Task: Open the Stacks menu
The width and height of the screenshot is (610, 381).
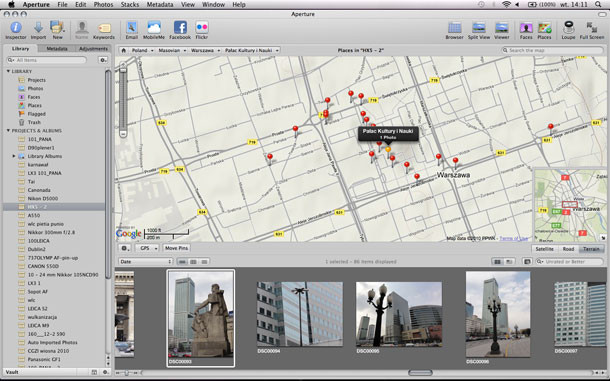Action: [x=130, y=5]
